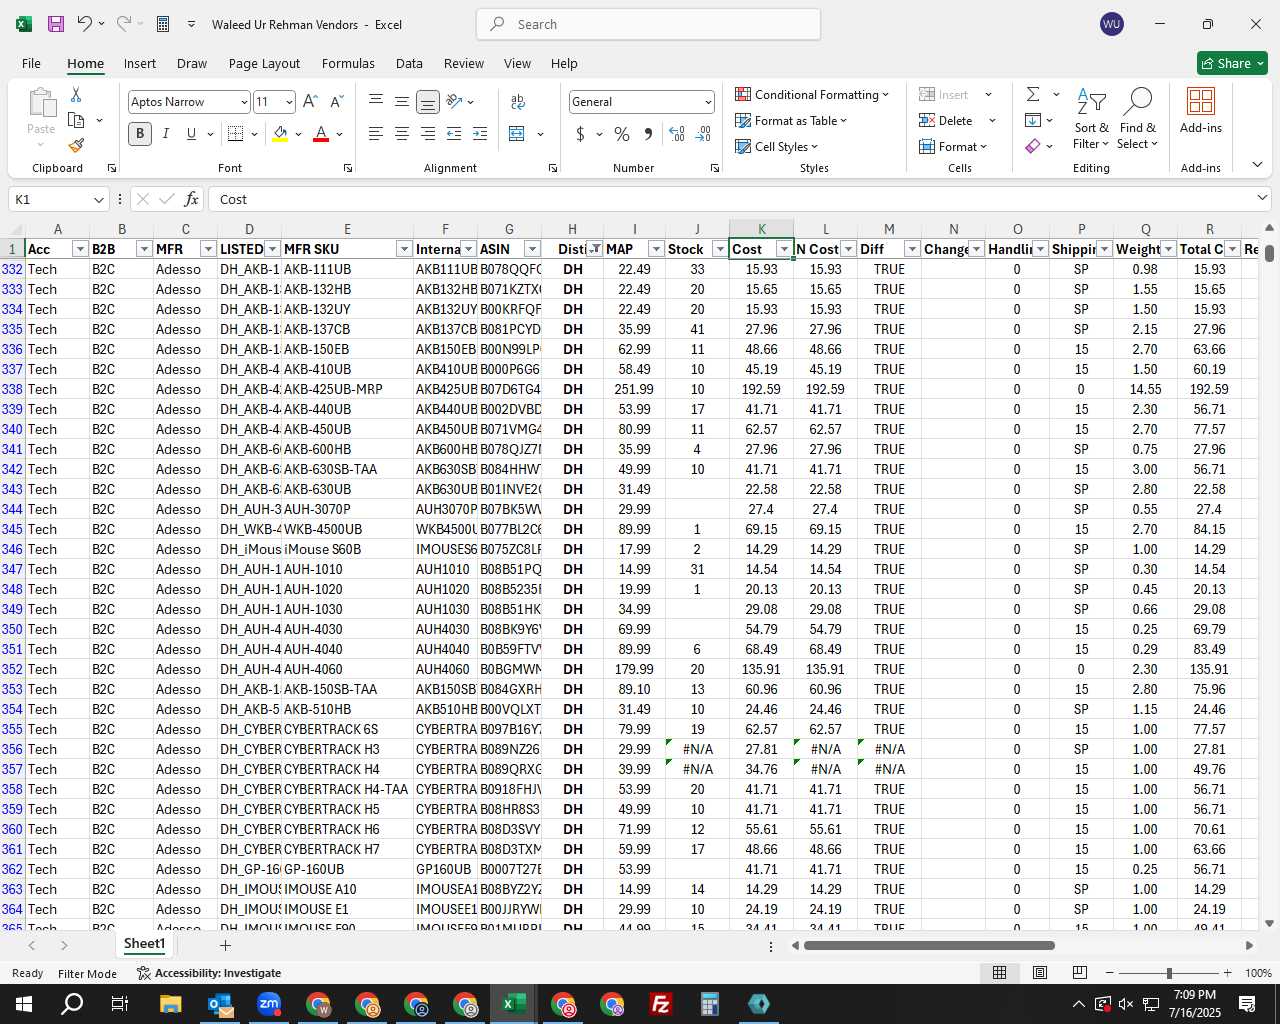Collapse the ribbon with chevron
This screenshot has width=1280, height=1024.
click(x=1257, y=164)
